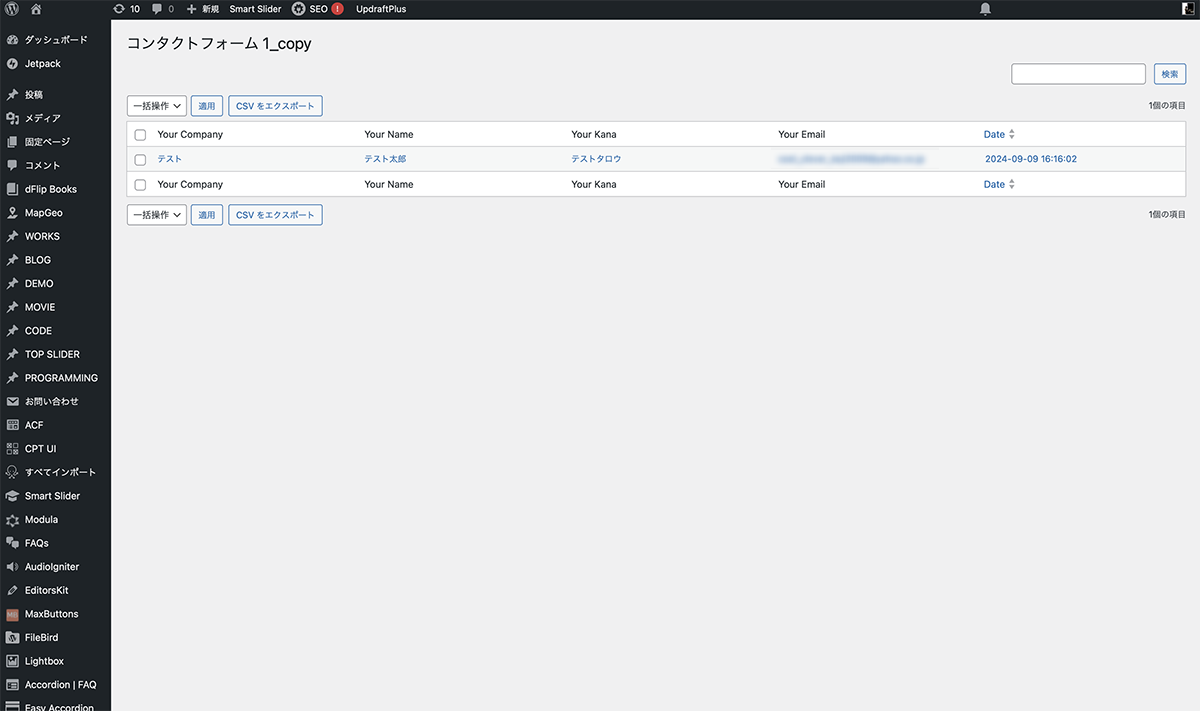
Task: Open the comments bubble icon in toolbar
Action: tap(158, 9)
